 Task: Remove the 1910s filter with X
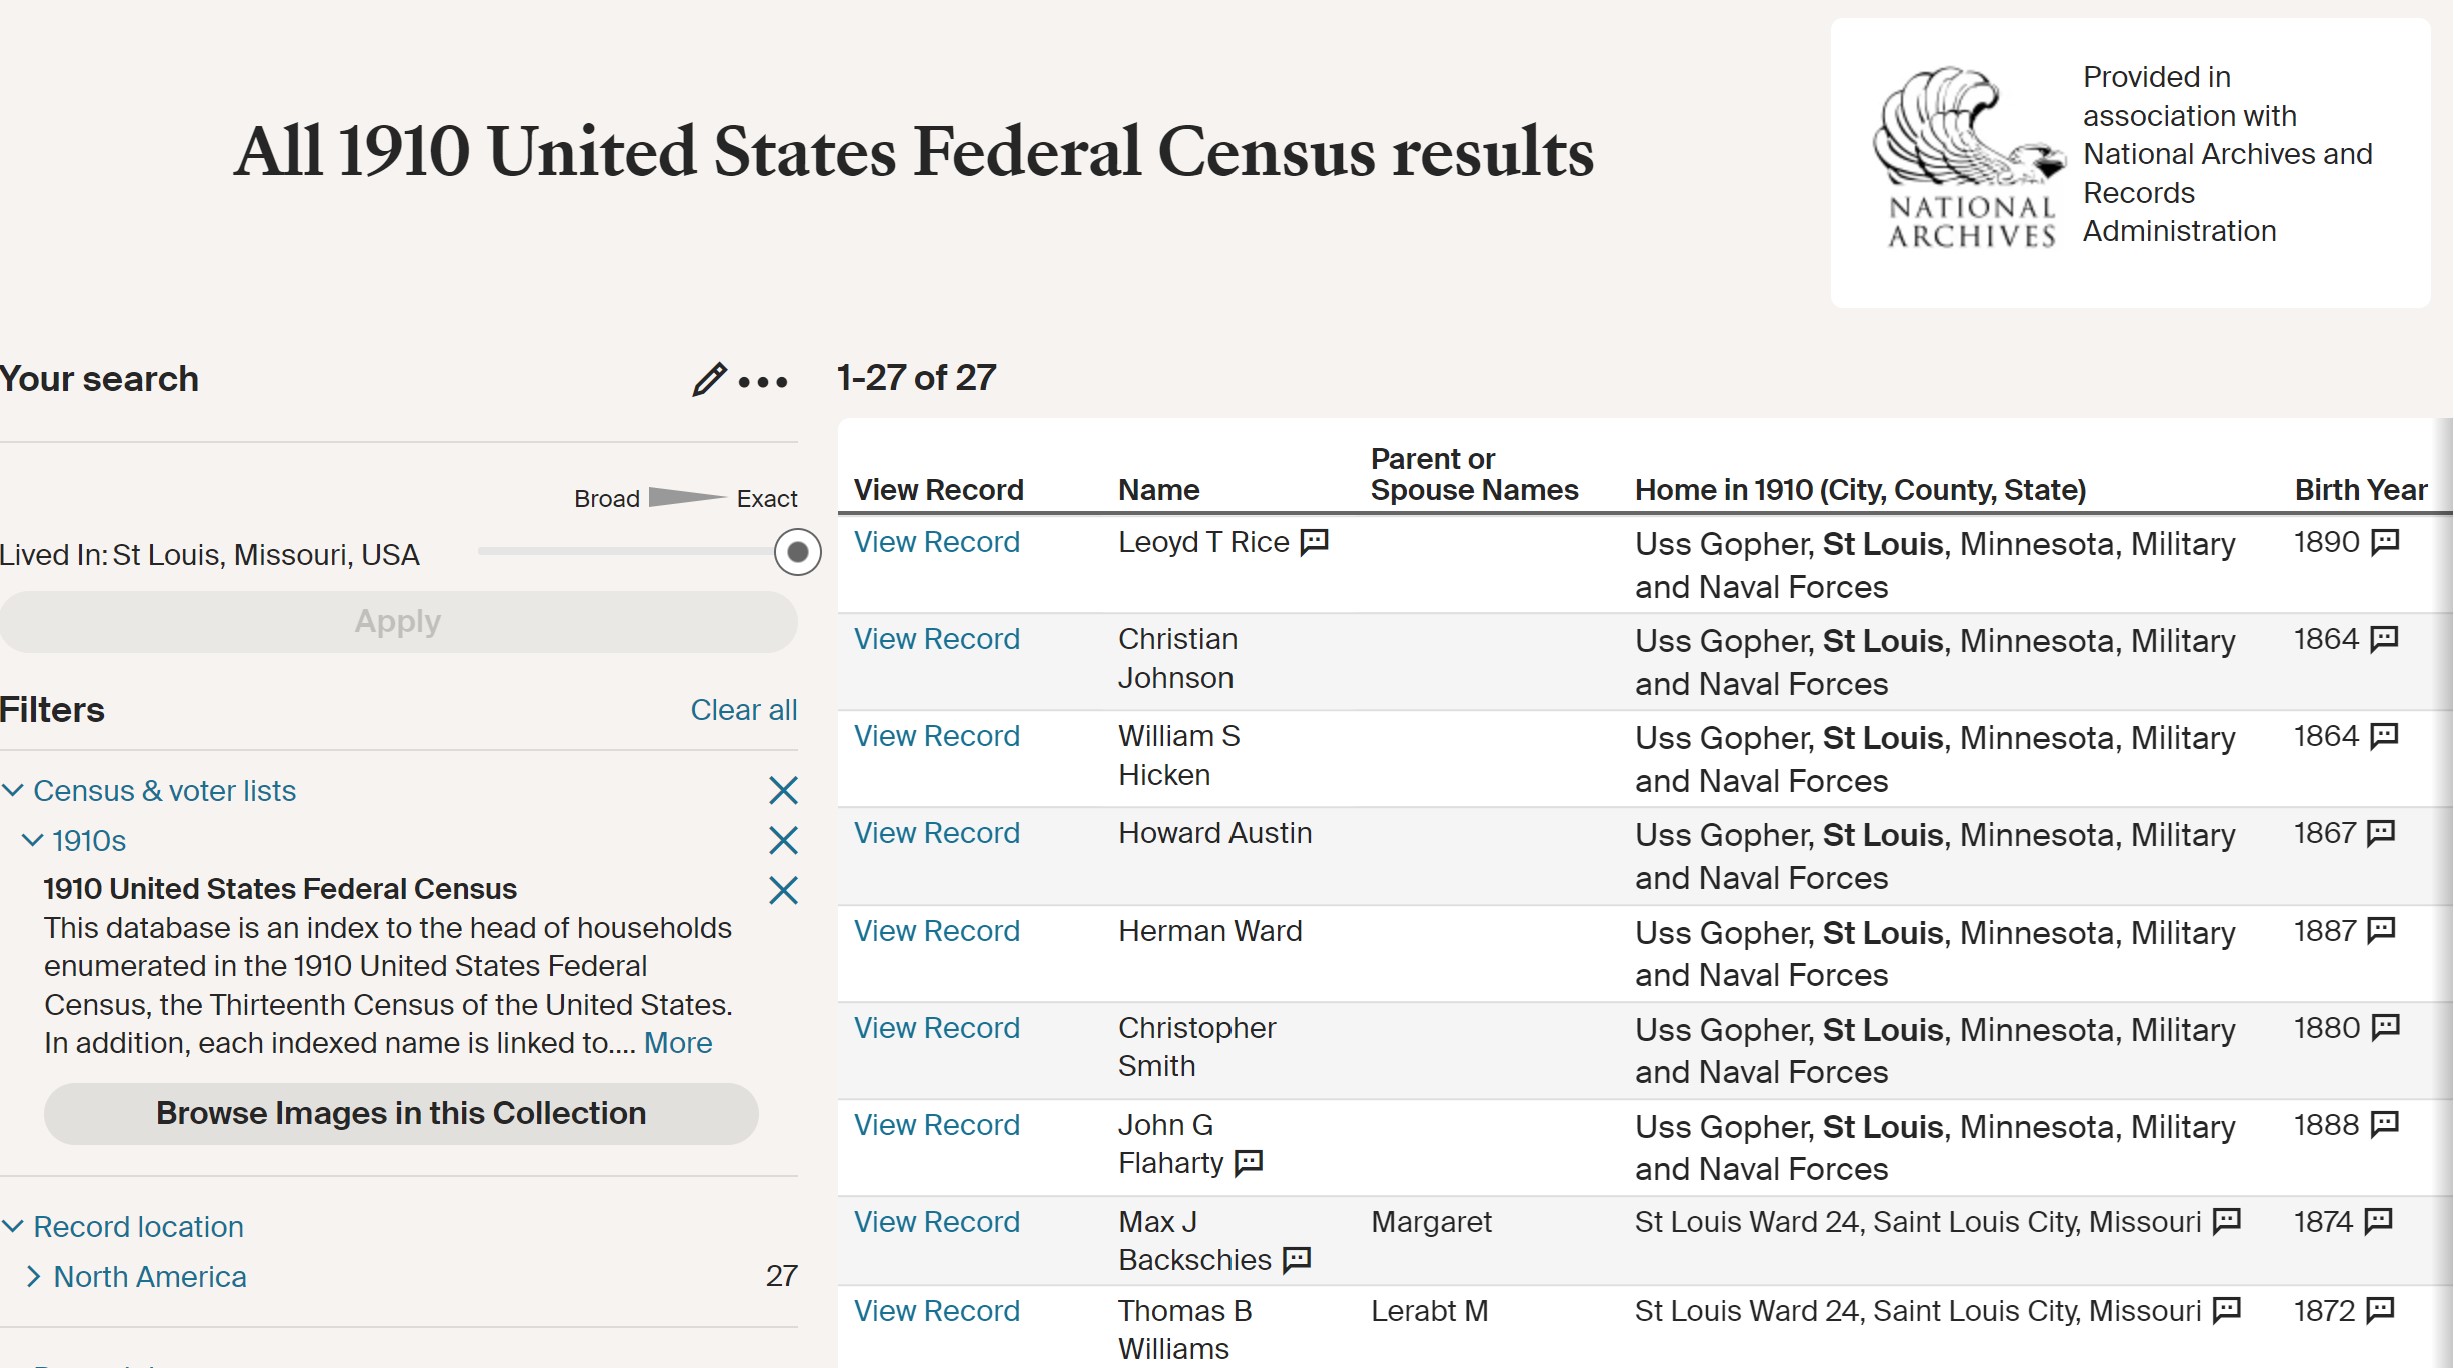tap(783, 840)
